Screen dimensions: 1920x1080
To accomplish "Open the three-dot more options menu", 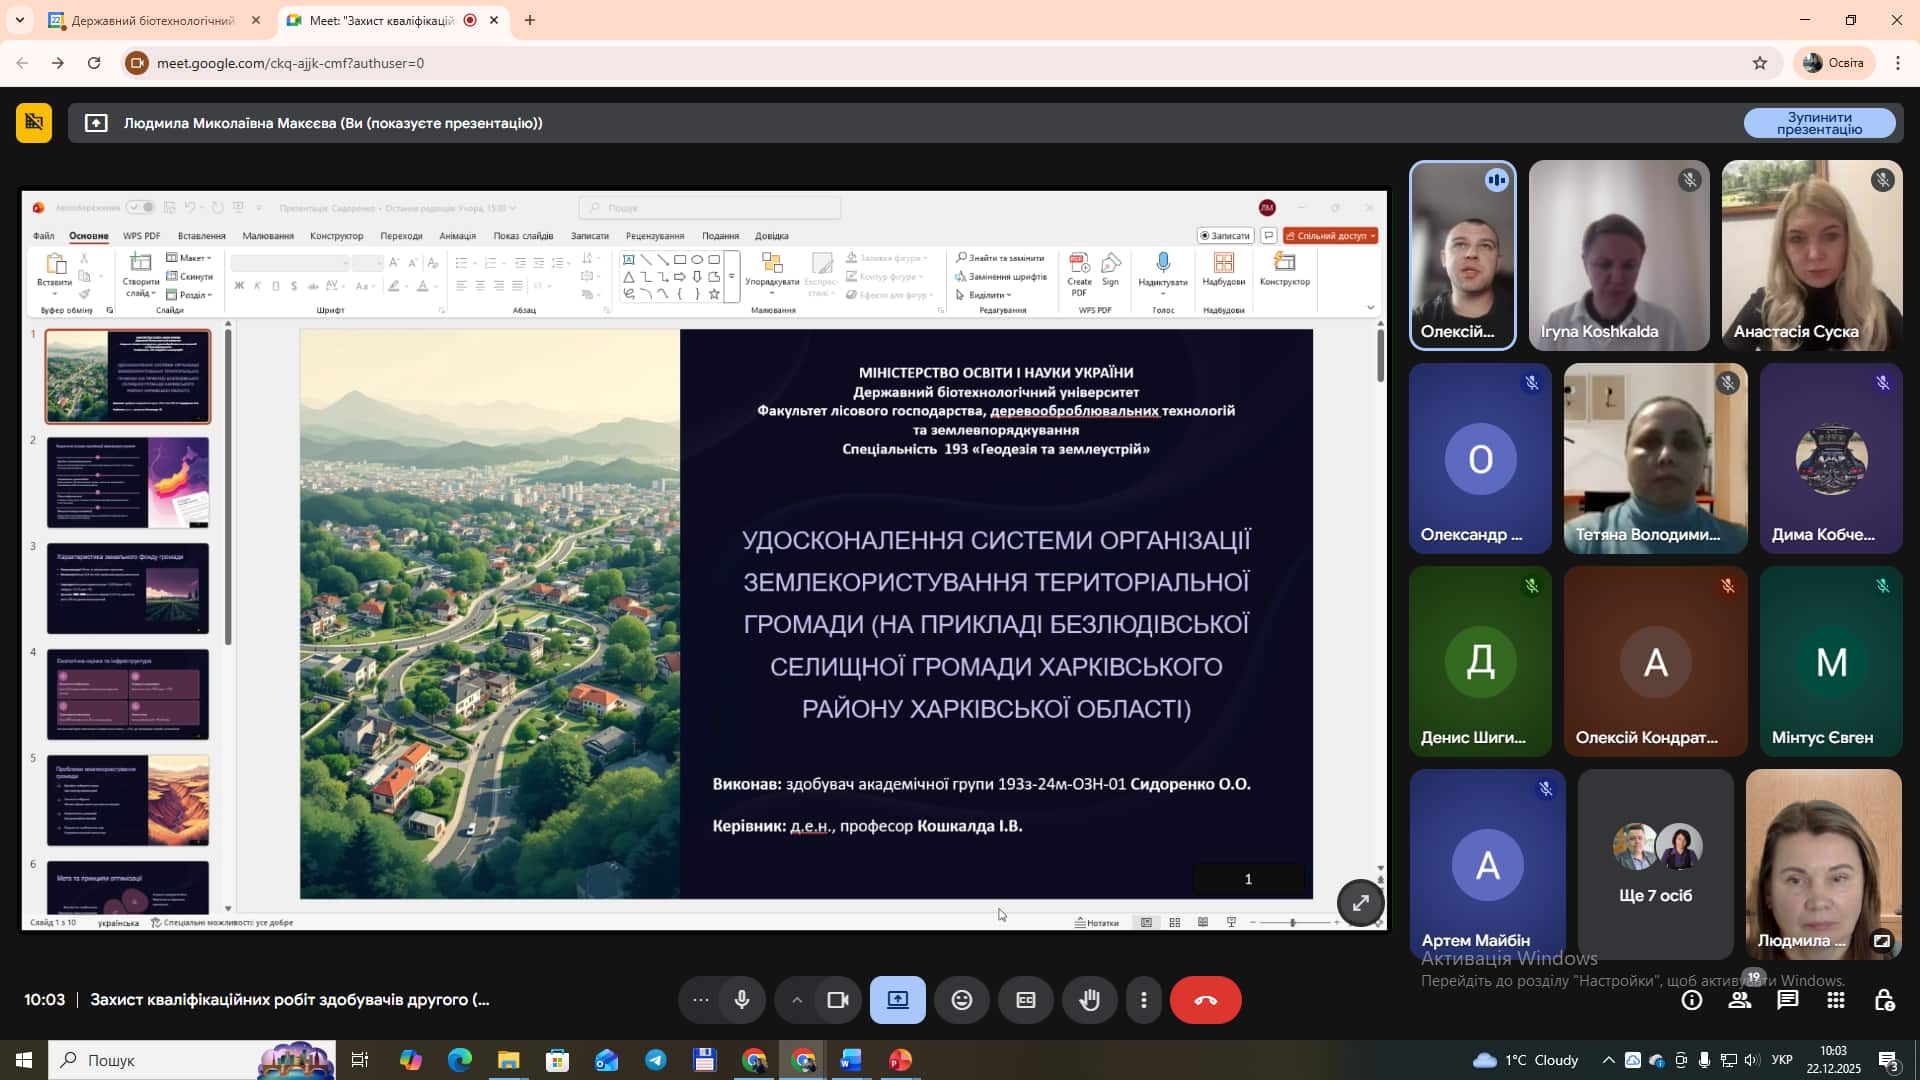I will 1144,1000.
